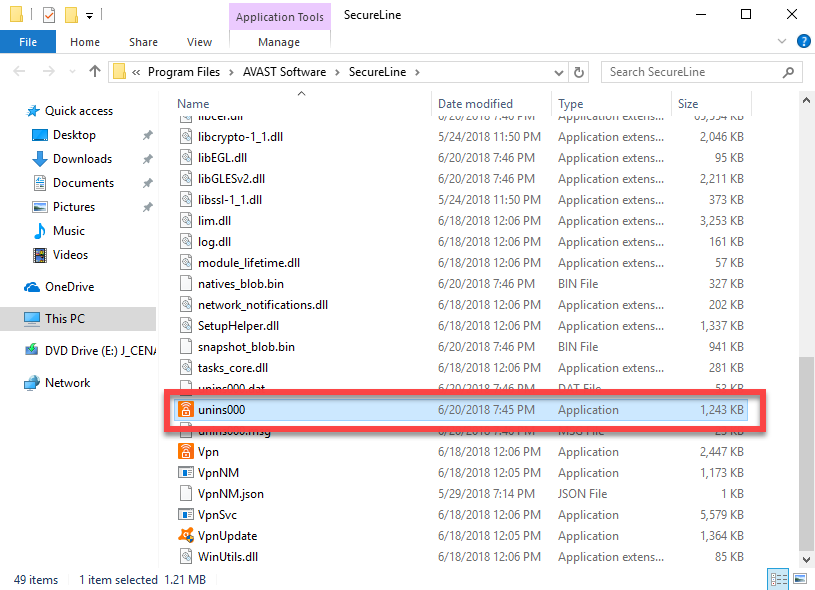Image resolution: width=815 pixels, height=590 pixels.
Task: Open the Manage ribbon tab
Action: [x=278, y=42]
